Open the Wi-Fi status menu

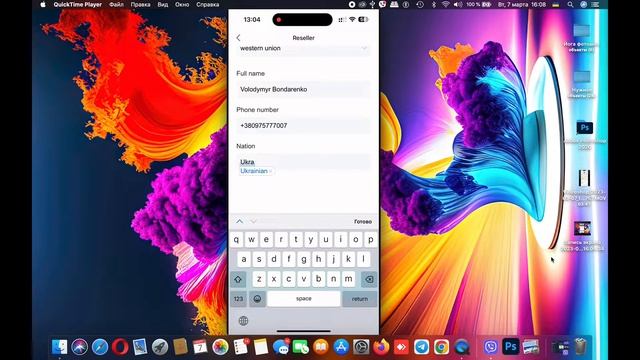click(x=446, y=4)
